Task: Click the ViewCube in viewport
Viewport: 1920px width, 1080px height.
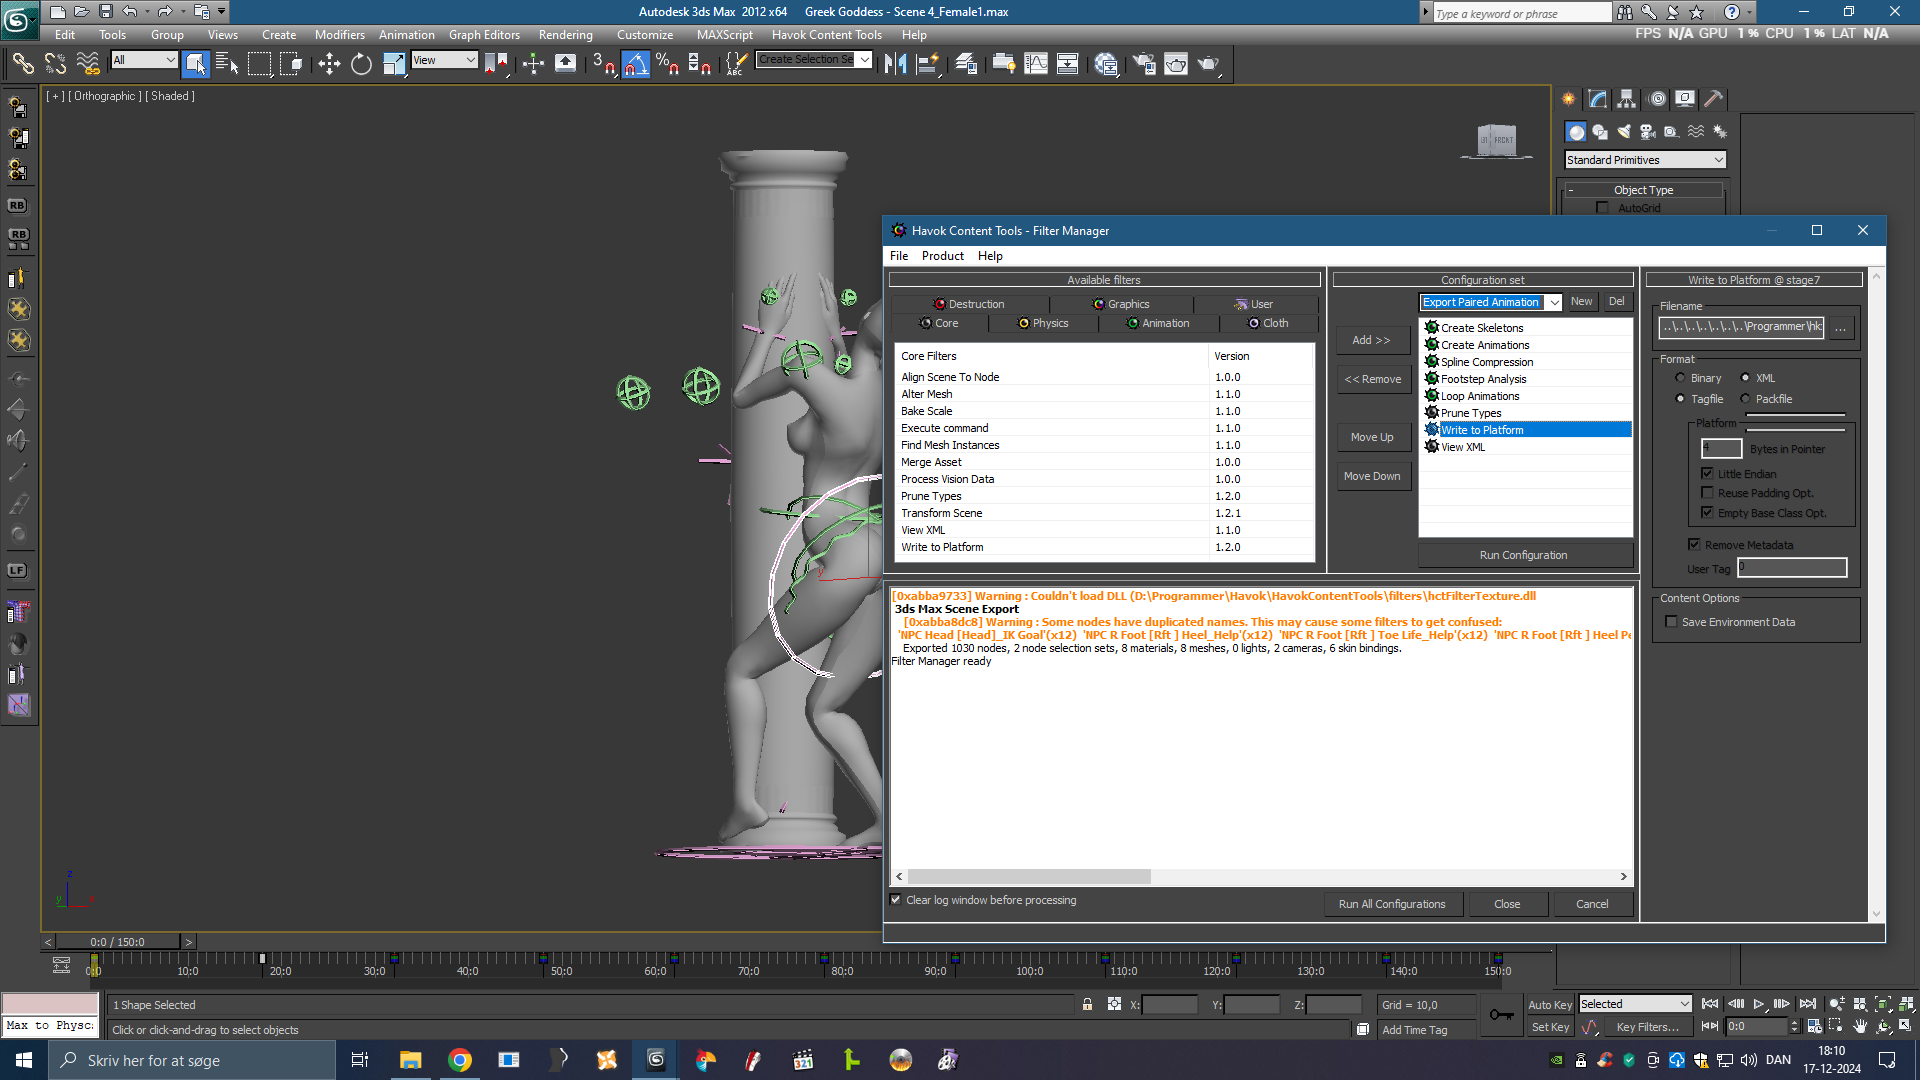Action: 1497,140
